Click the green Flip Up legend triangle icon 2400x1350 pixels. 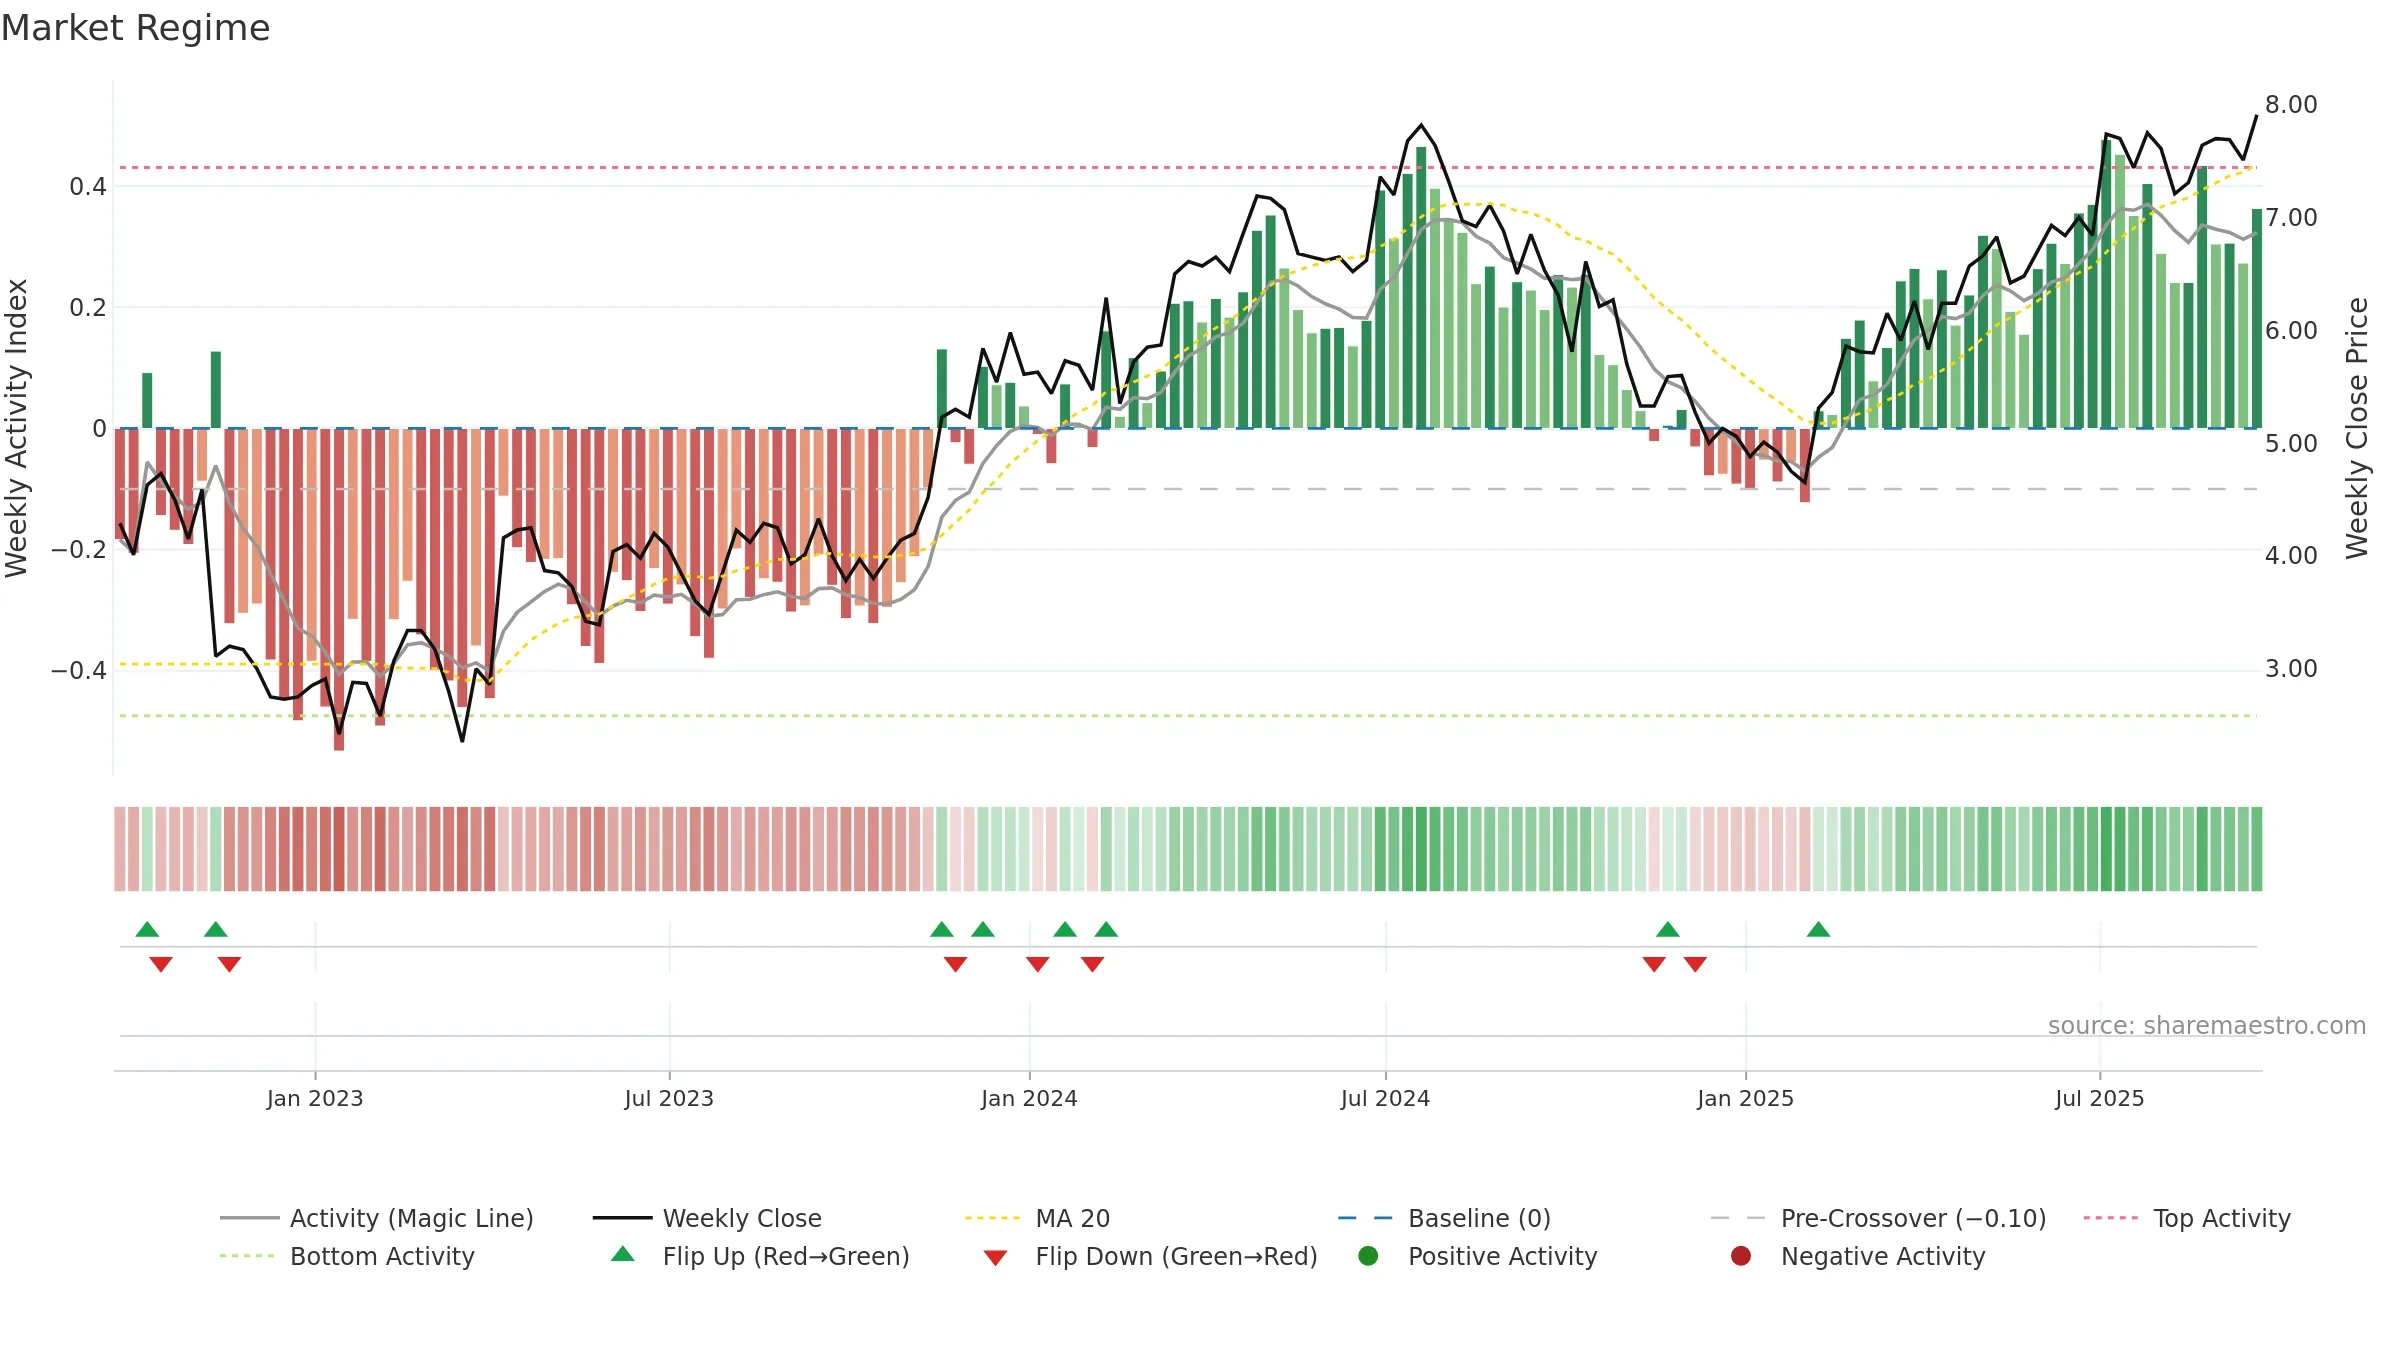pos(623,1254)
